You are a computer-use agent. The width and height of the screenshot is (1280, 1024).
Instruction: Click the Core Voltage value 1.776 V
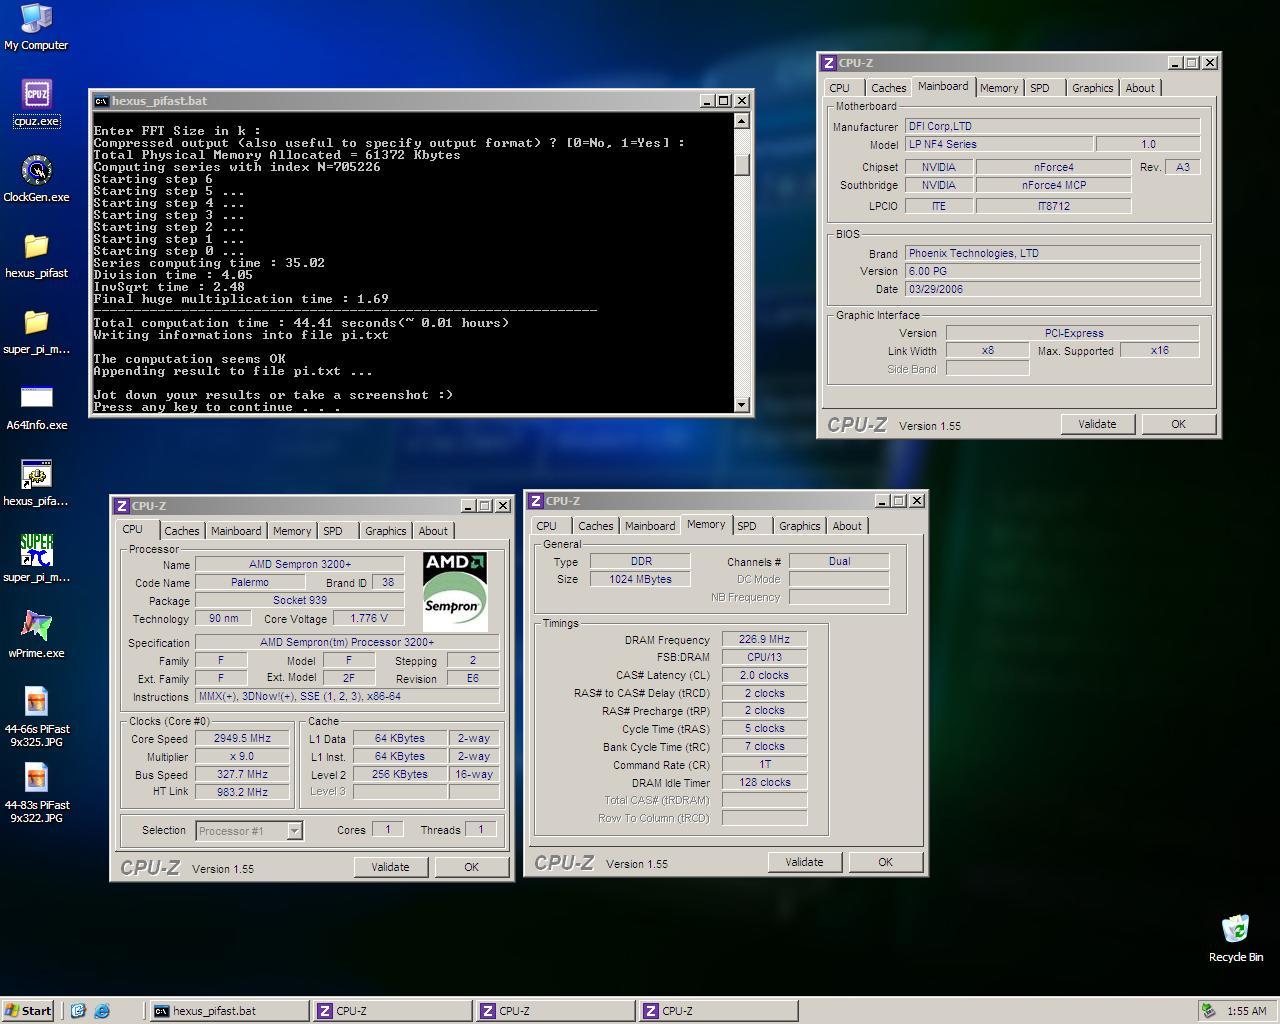point(369,618)
